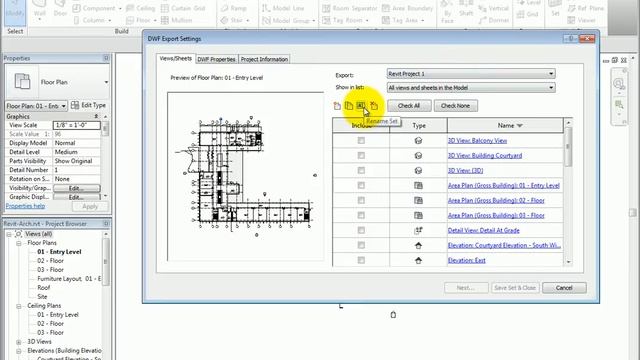
Task: Check Include for Elevation: East
Action: [x=361, y=260]
